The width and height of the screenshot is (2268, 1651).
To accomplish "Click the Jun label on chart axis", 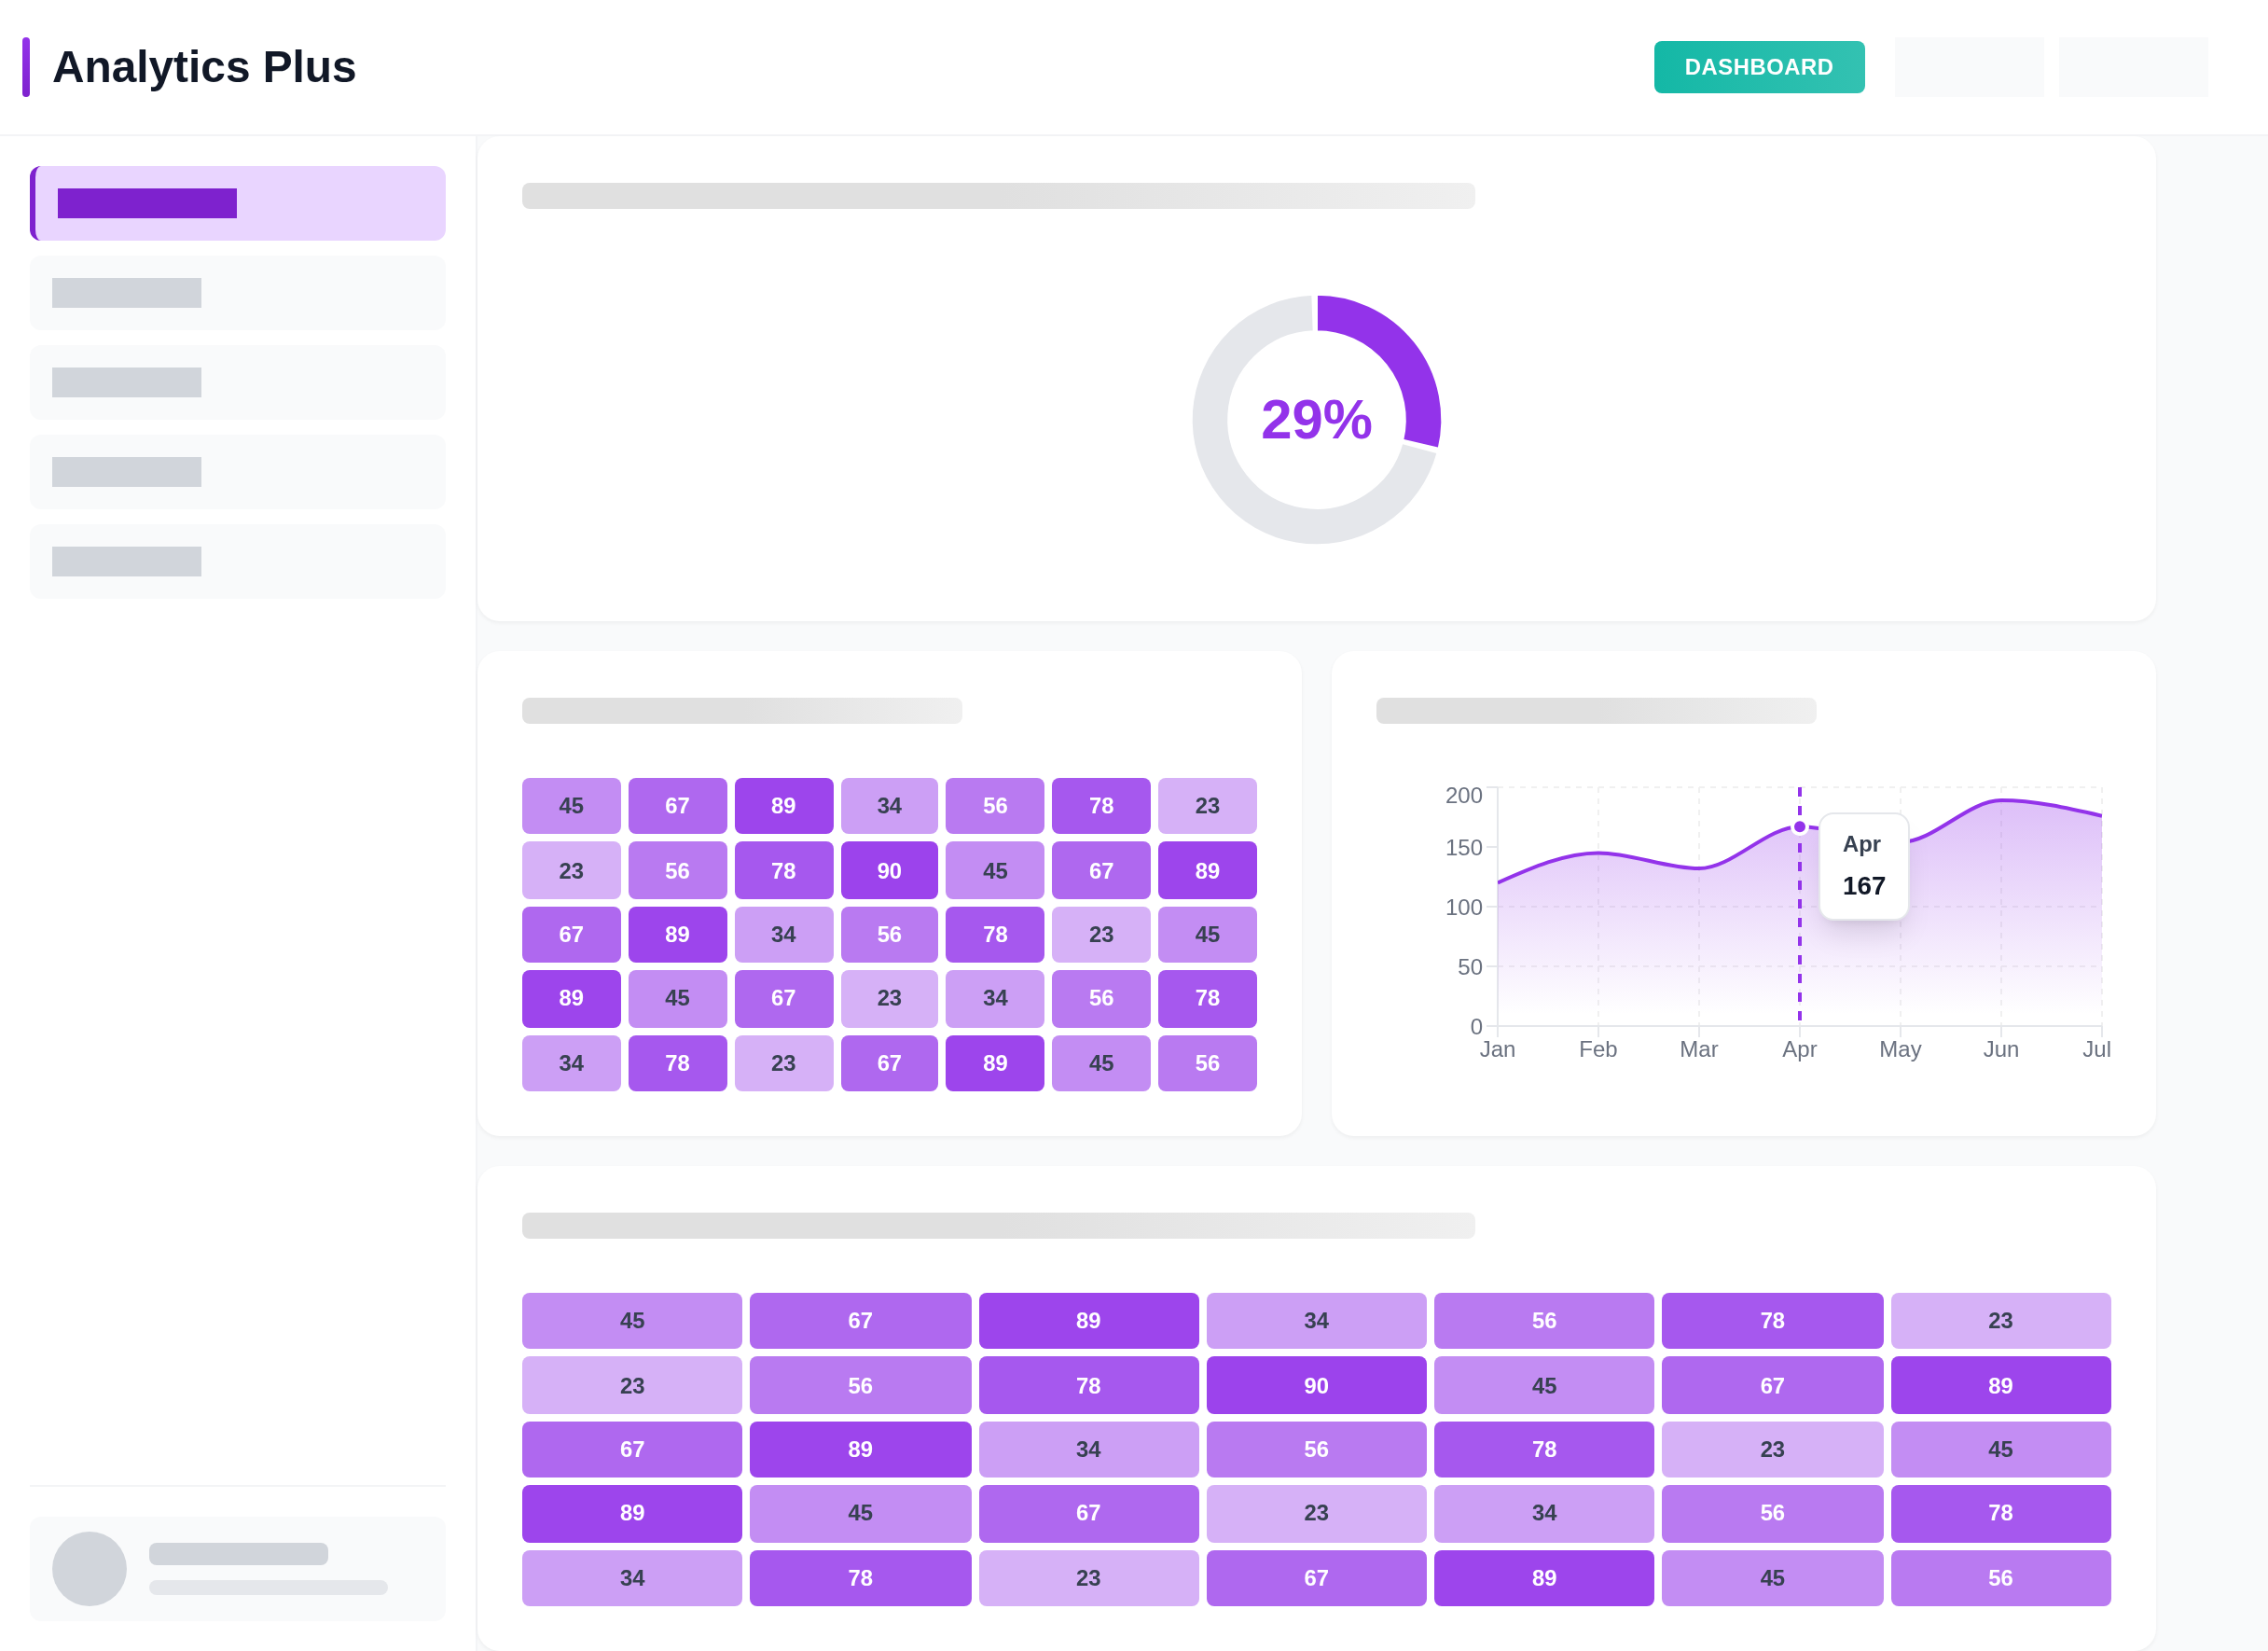I will coord(2000,1049).
